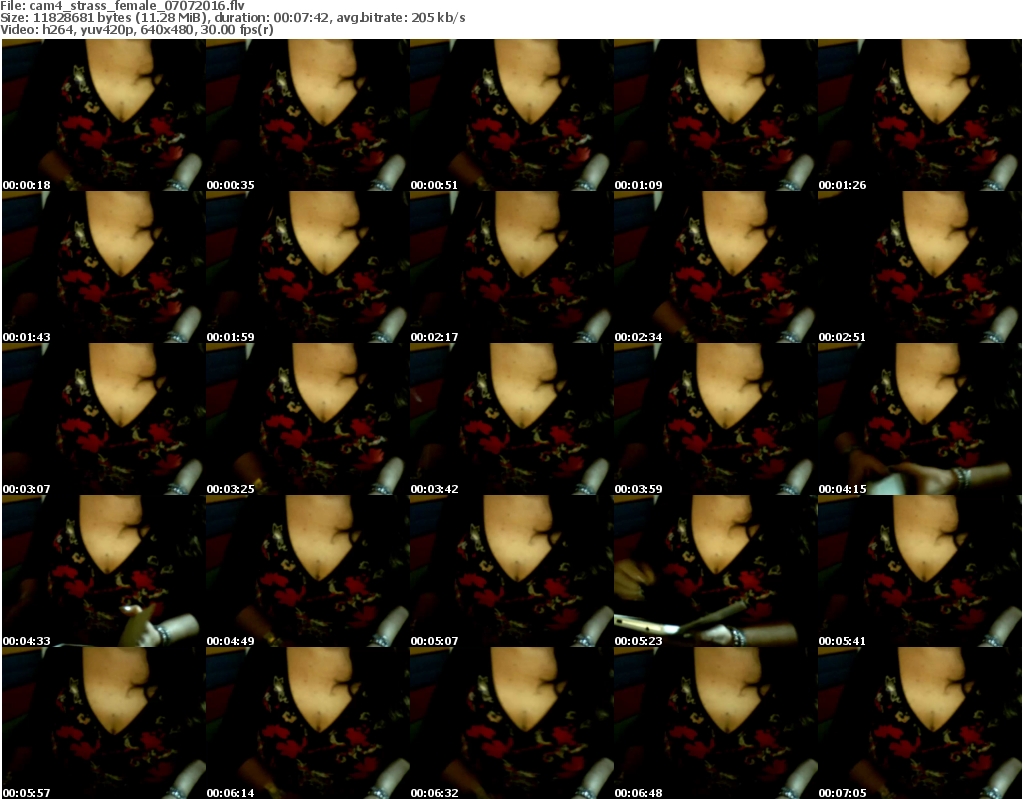Viewport: 1024px width, 799px height.
Task: Select the 00:05:57 frame
Action: tap(103, 723)
